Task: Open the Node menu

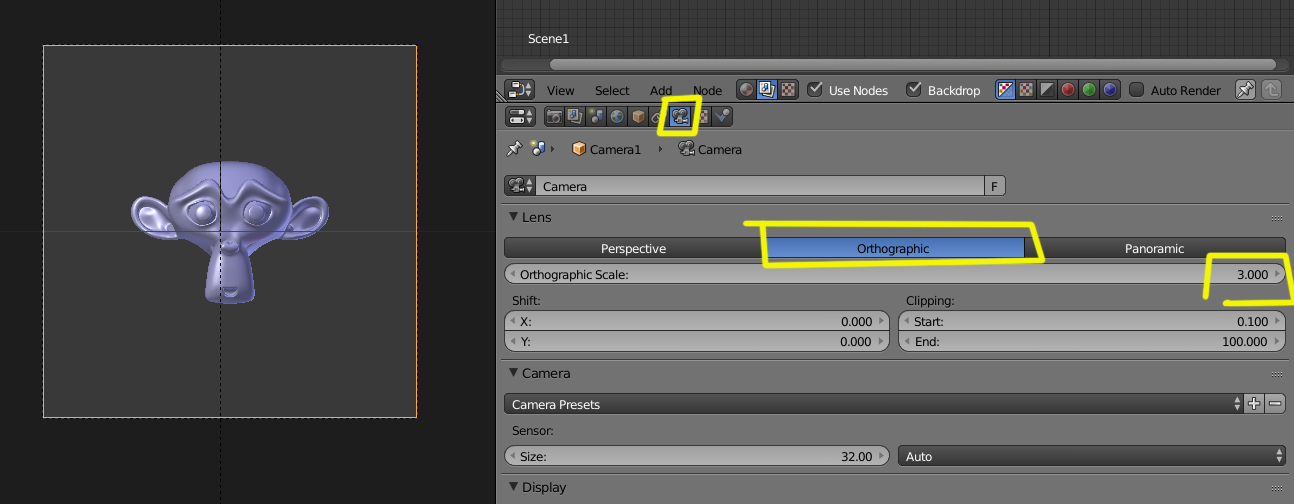Action: [707, 90]
